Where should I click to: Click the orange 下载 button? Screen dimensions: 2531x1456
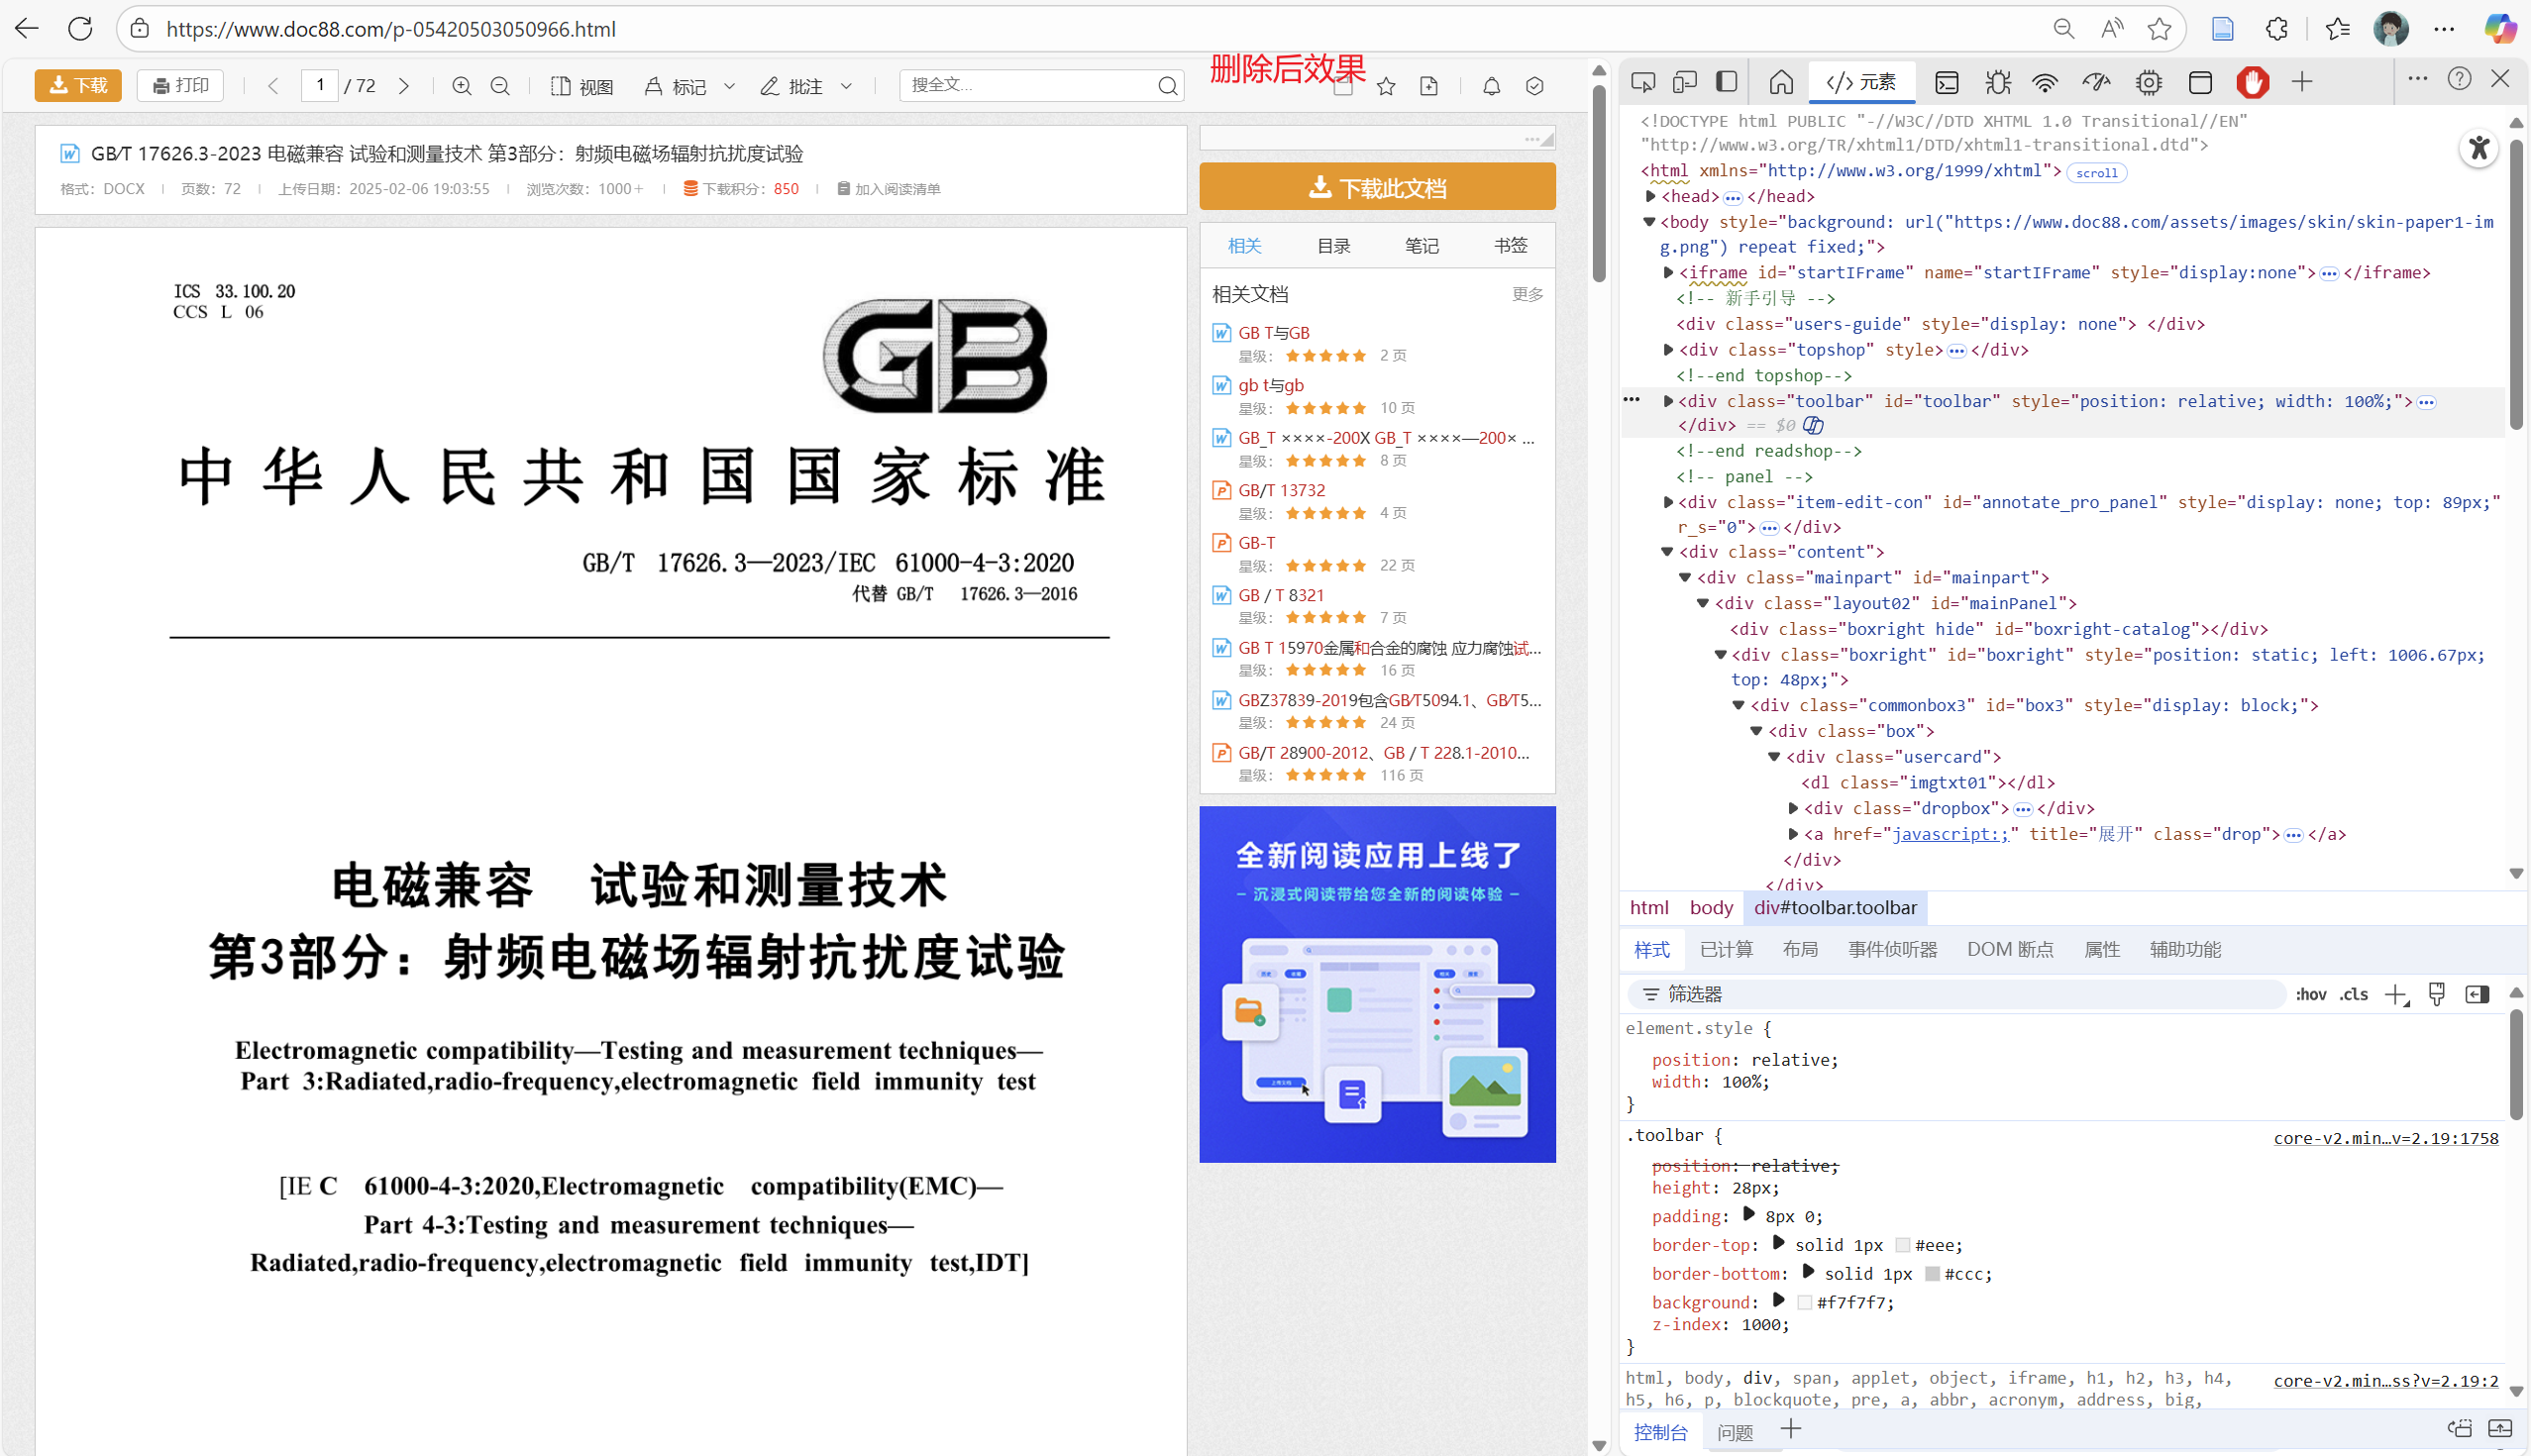[78, 86]
